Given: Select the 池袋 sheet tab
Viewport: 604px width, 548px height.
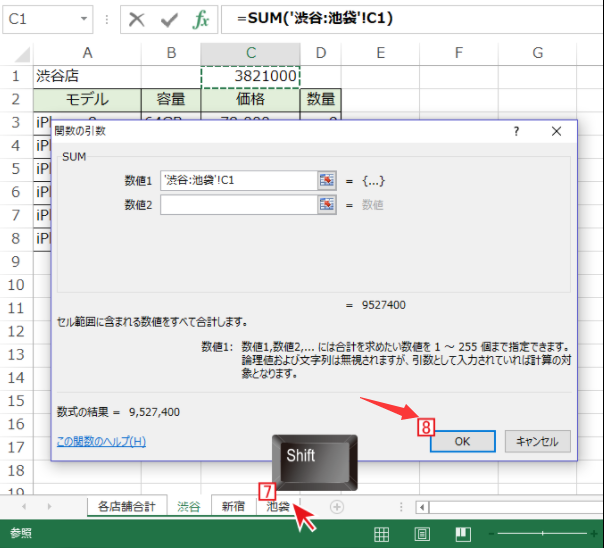Looking at the screenshot, I should click(278, 506).
